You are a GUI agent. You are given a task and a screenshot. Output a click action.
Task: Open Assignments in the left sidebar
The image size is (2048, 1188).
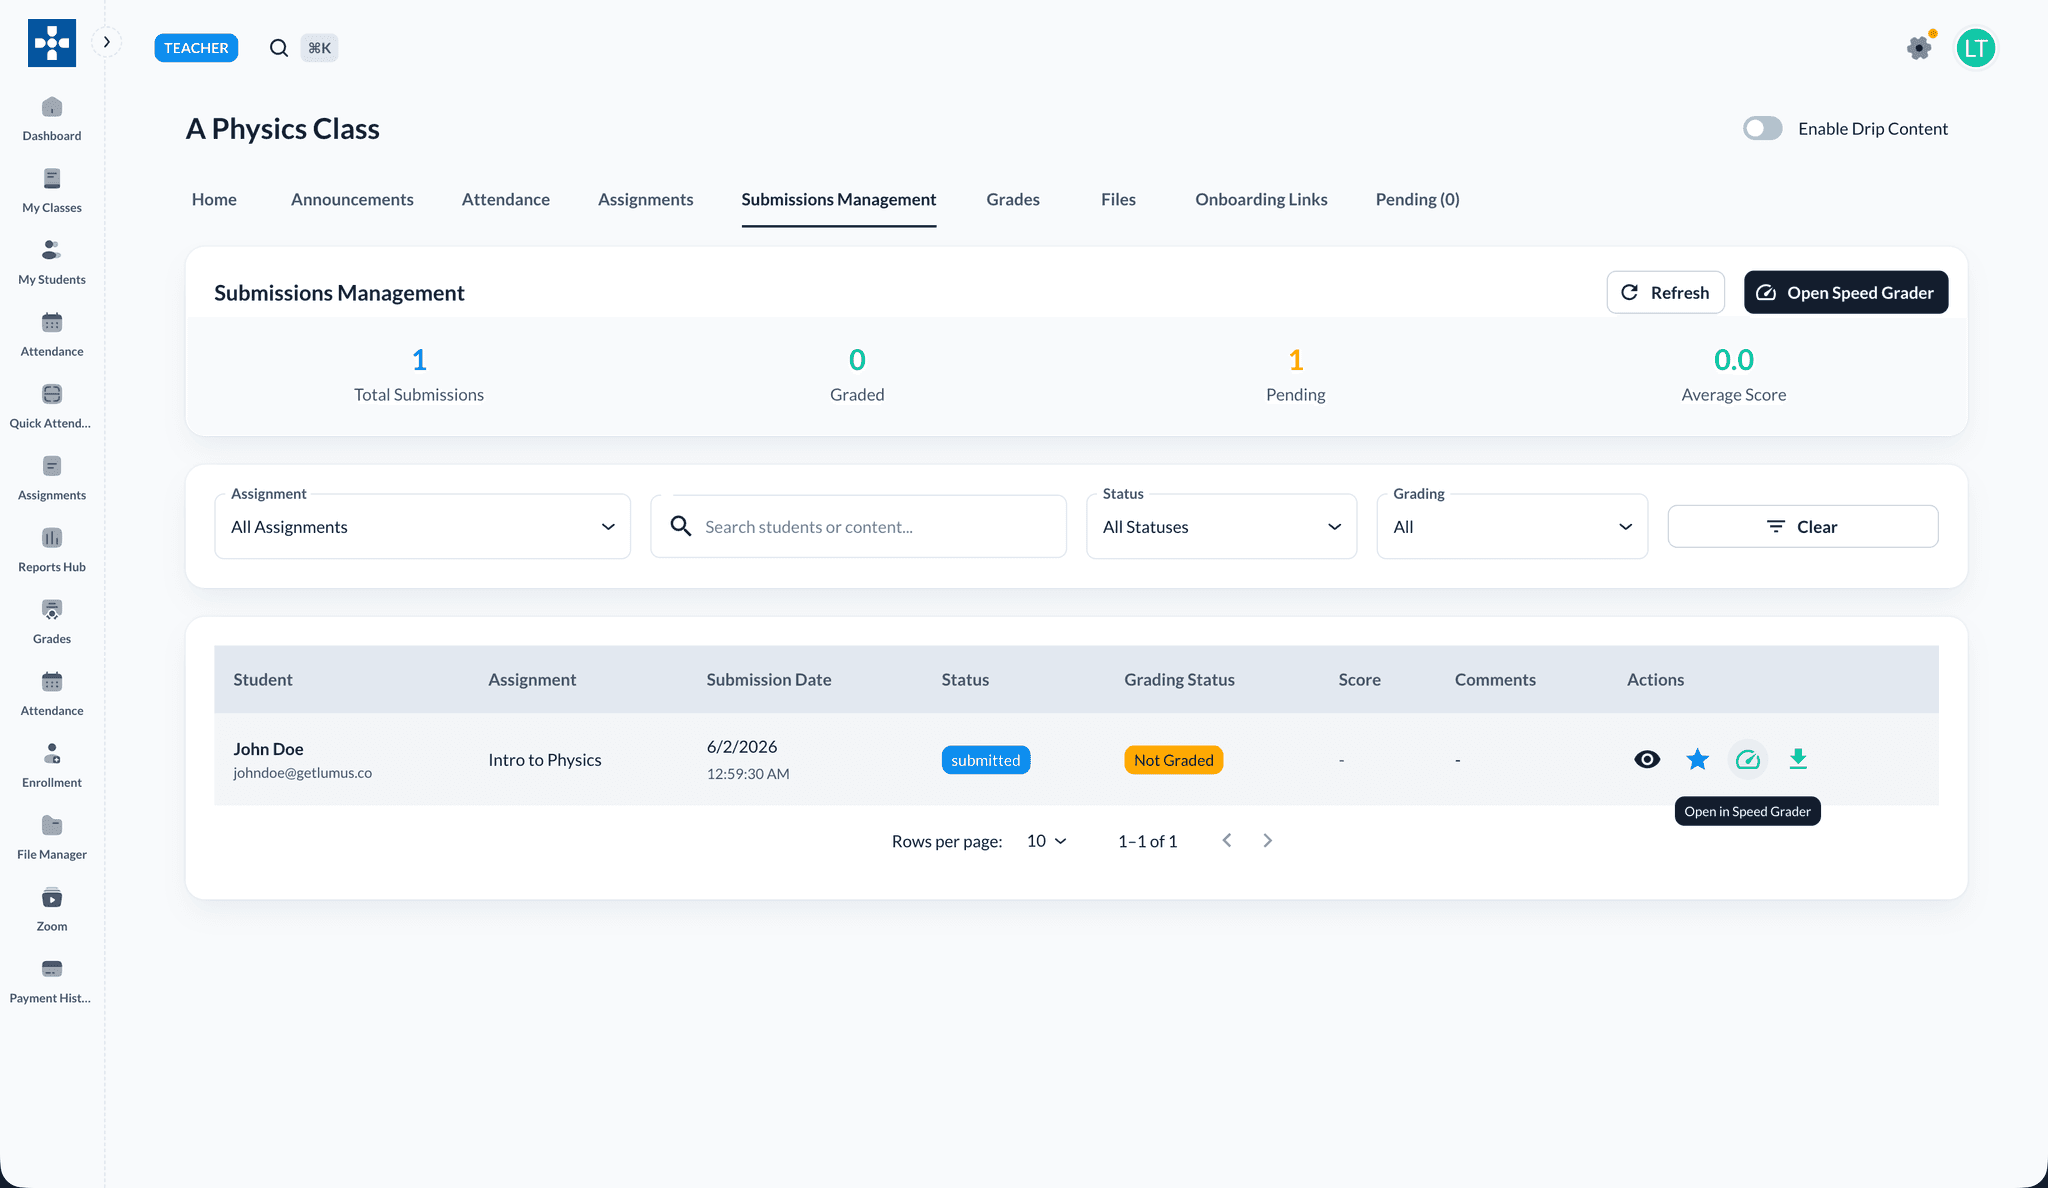tap(52, 479)
